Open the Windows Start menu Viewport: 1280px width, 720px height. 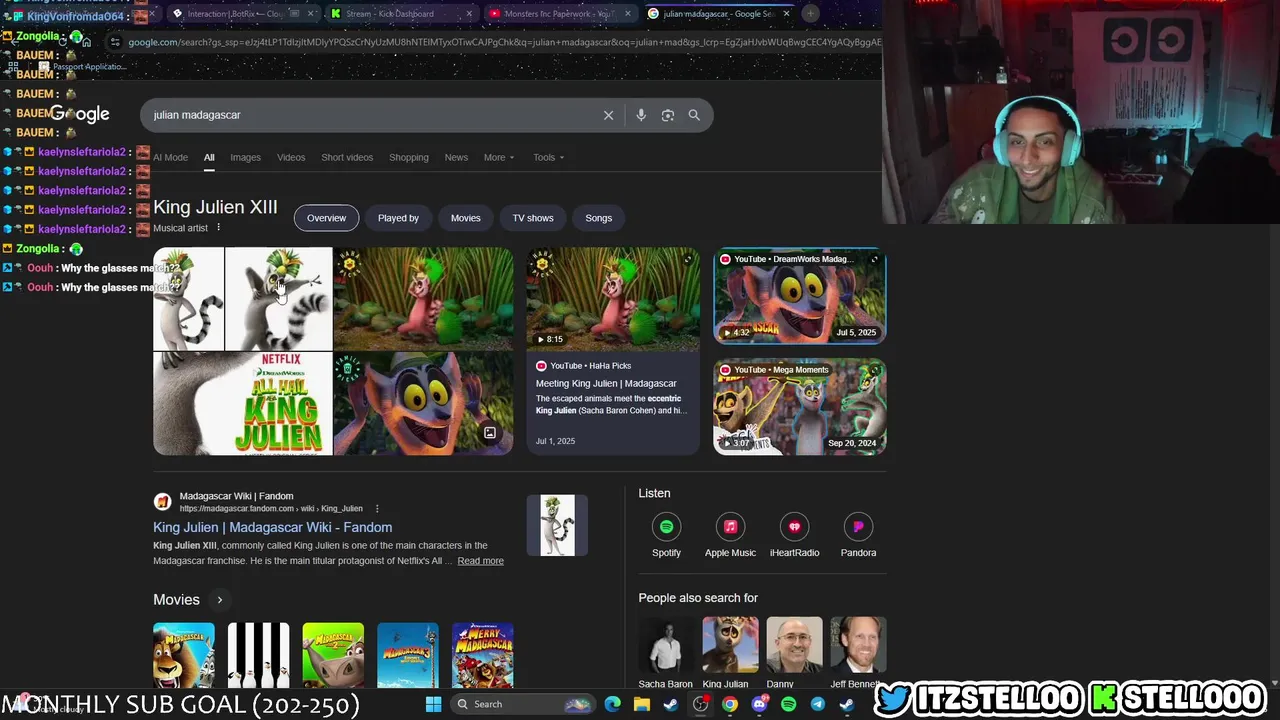point(433,704)
